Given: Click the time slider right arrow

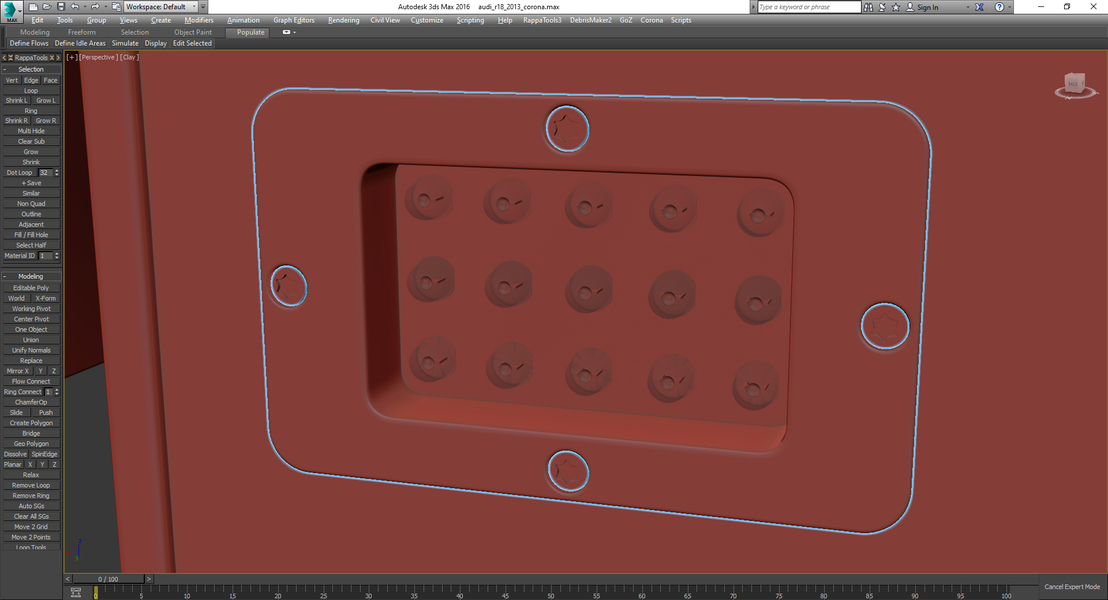Looking at the screenshot, I should [x=148, y=579].
